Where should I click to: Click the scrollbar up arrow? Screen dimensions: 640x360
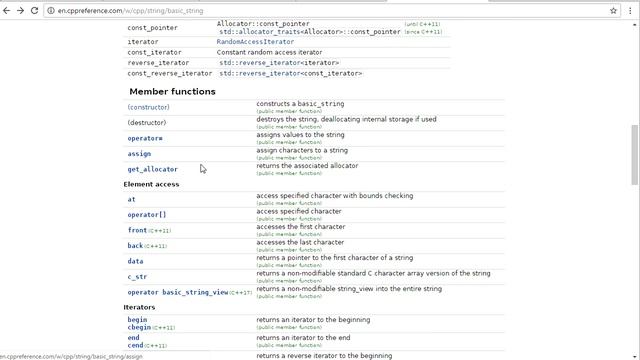[634, 24]
